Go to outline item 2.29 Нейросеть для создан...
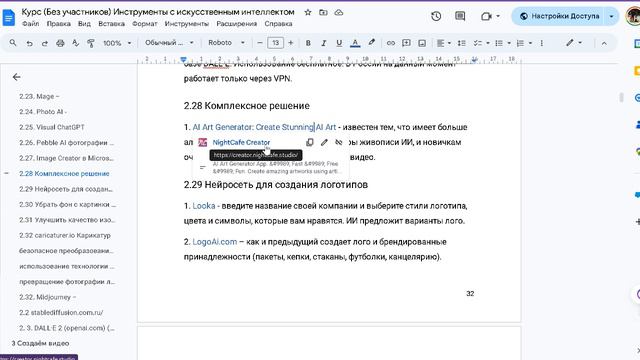Viewport: 640px width, 360px height. 66,189
